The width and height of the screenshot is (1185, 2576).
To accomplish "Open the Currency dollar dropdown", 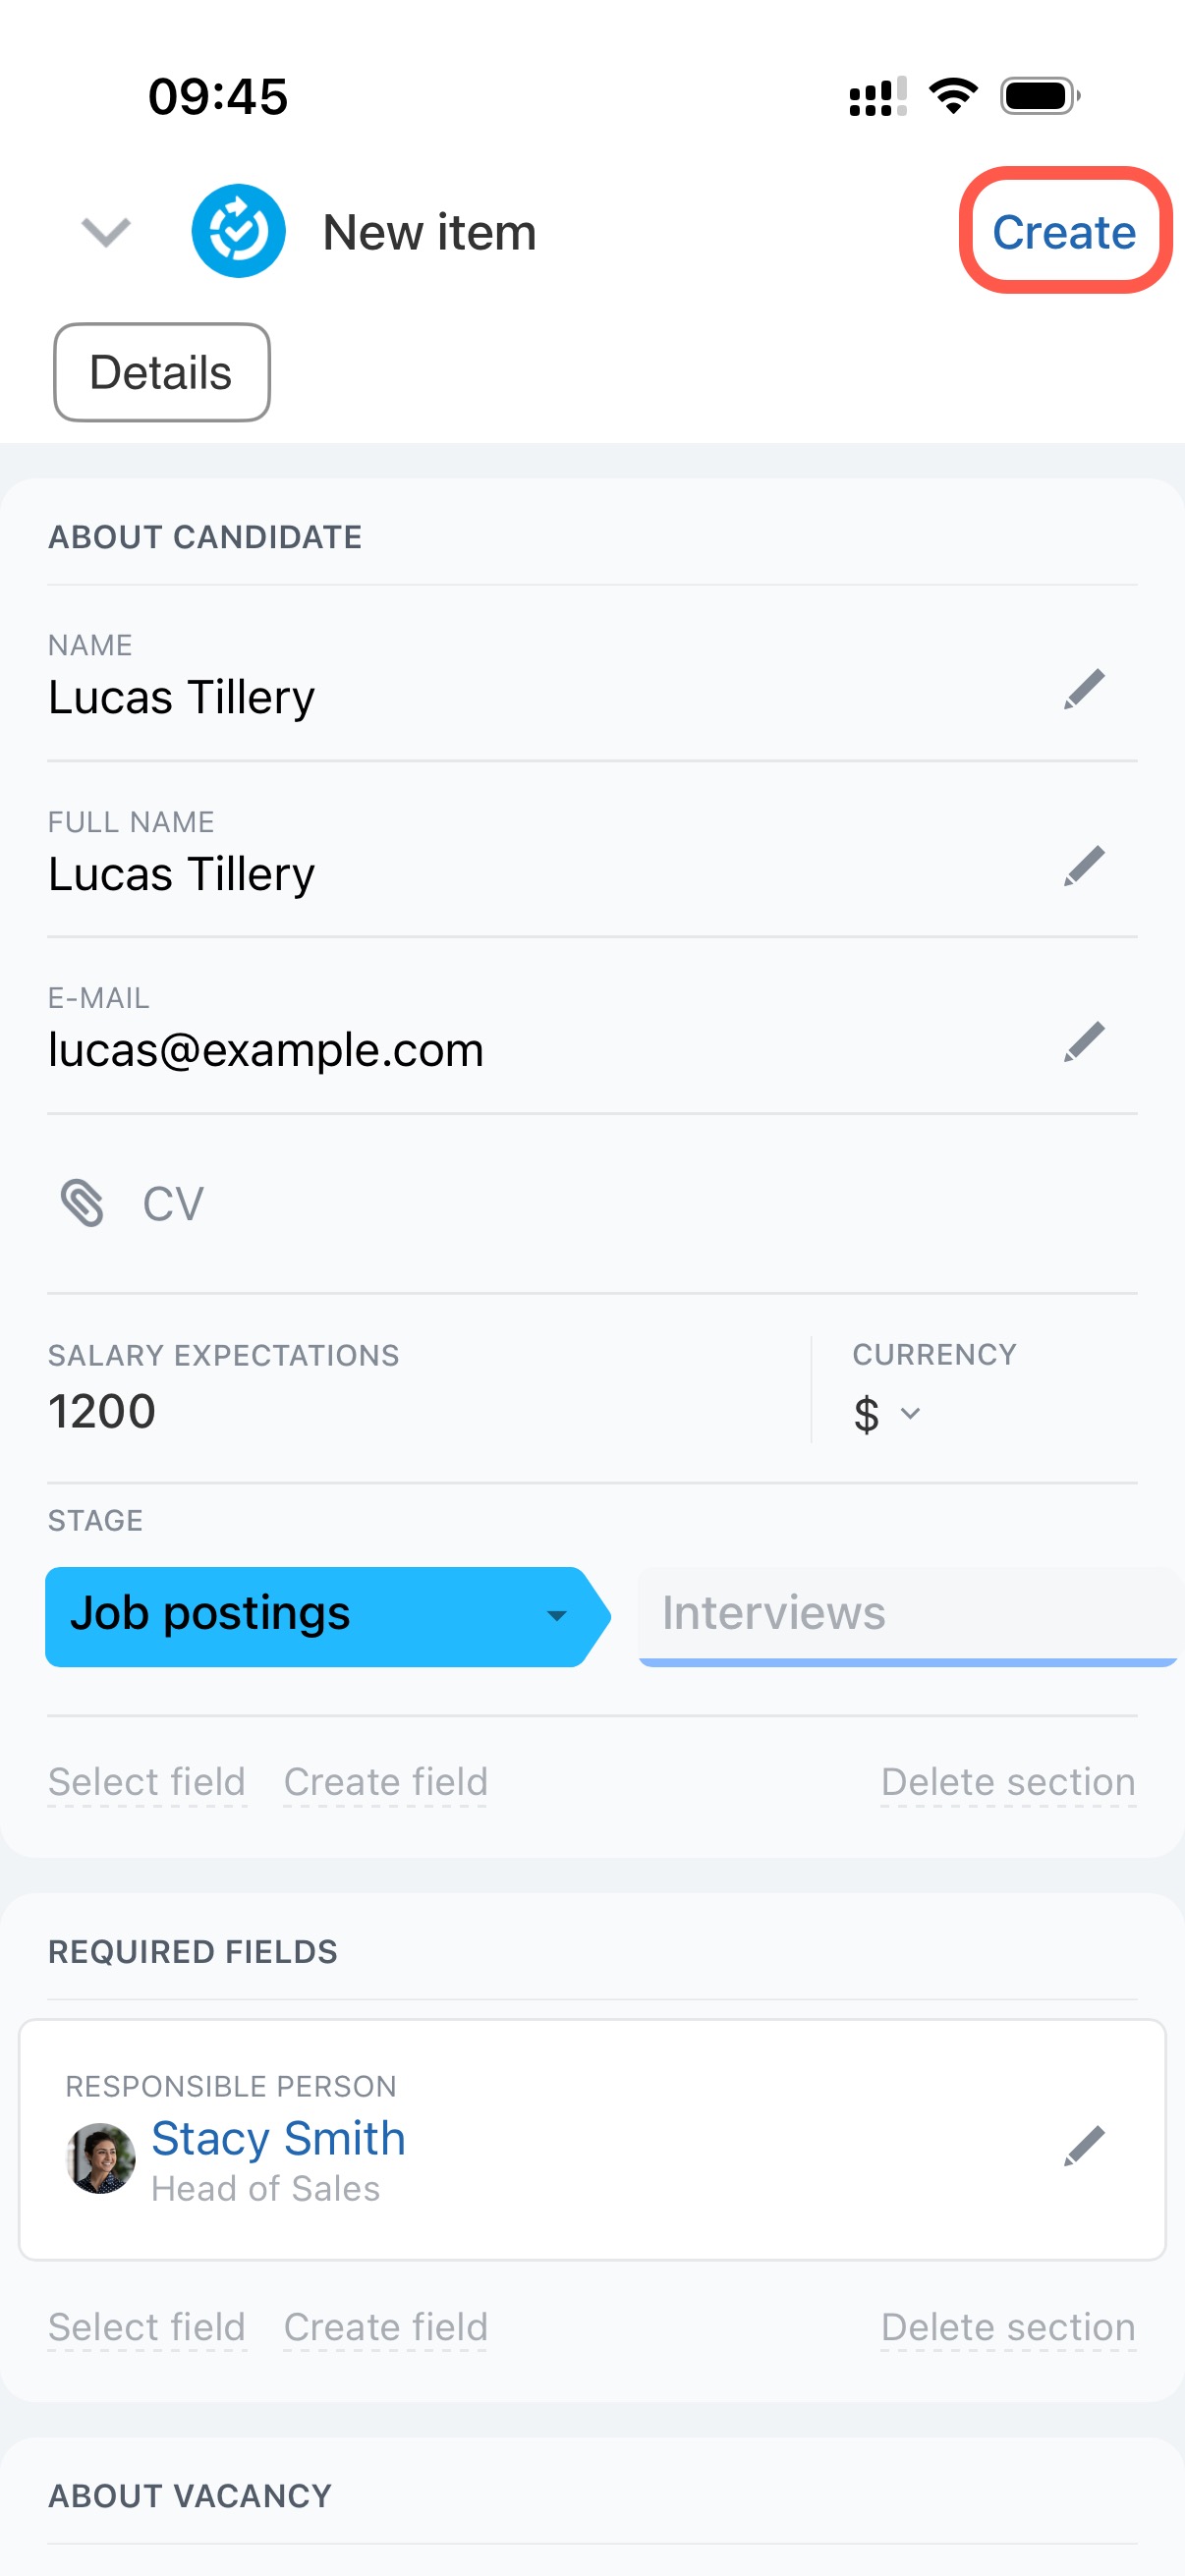I will pos(886,1414).
